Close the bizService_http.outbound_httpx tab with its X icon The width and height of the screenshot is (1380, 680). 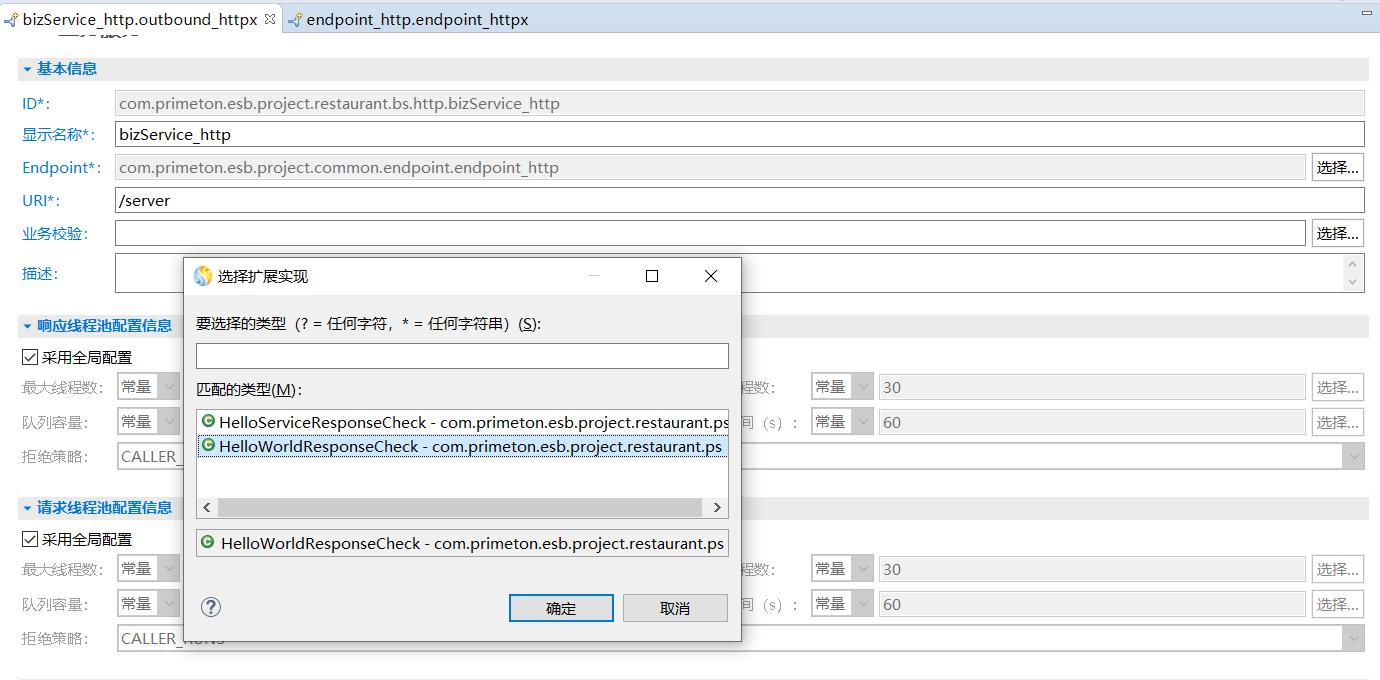tap(269, 19)
